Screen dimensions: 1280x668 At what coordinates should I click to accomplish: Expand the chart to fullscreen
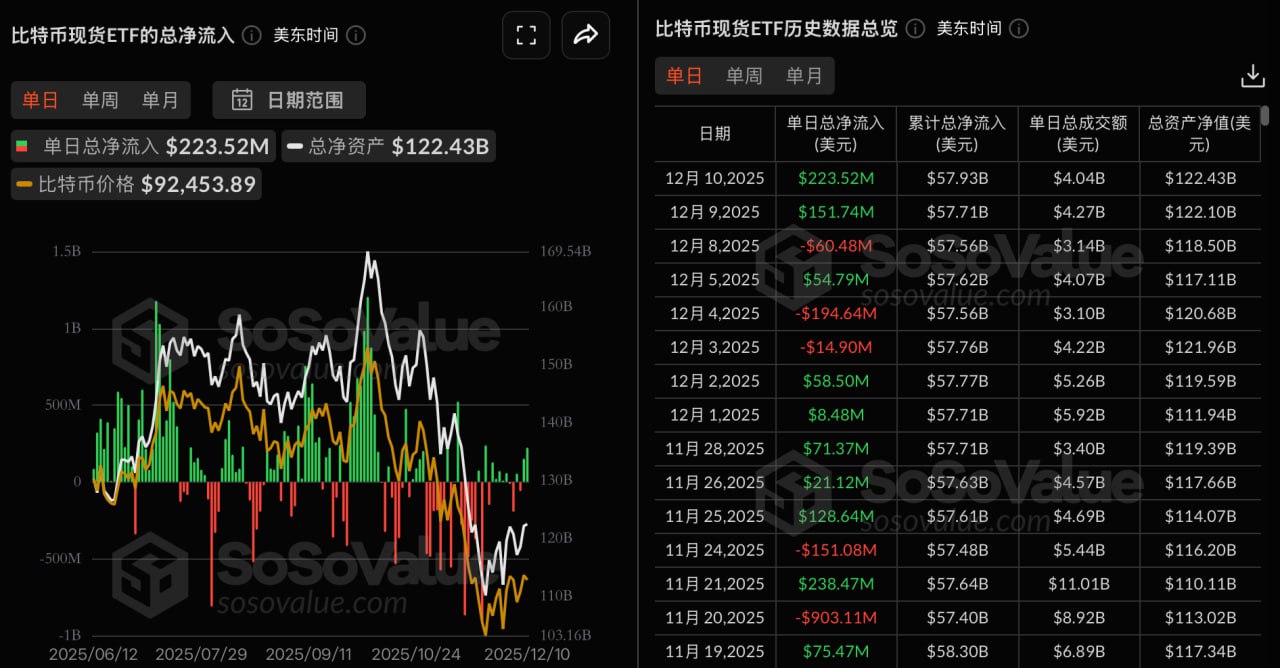[x=526, y=36]
